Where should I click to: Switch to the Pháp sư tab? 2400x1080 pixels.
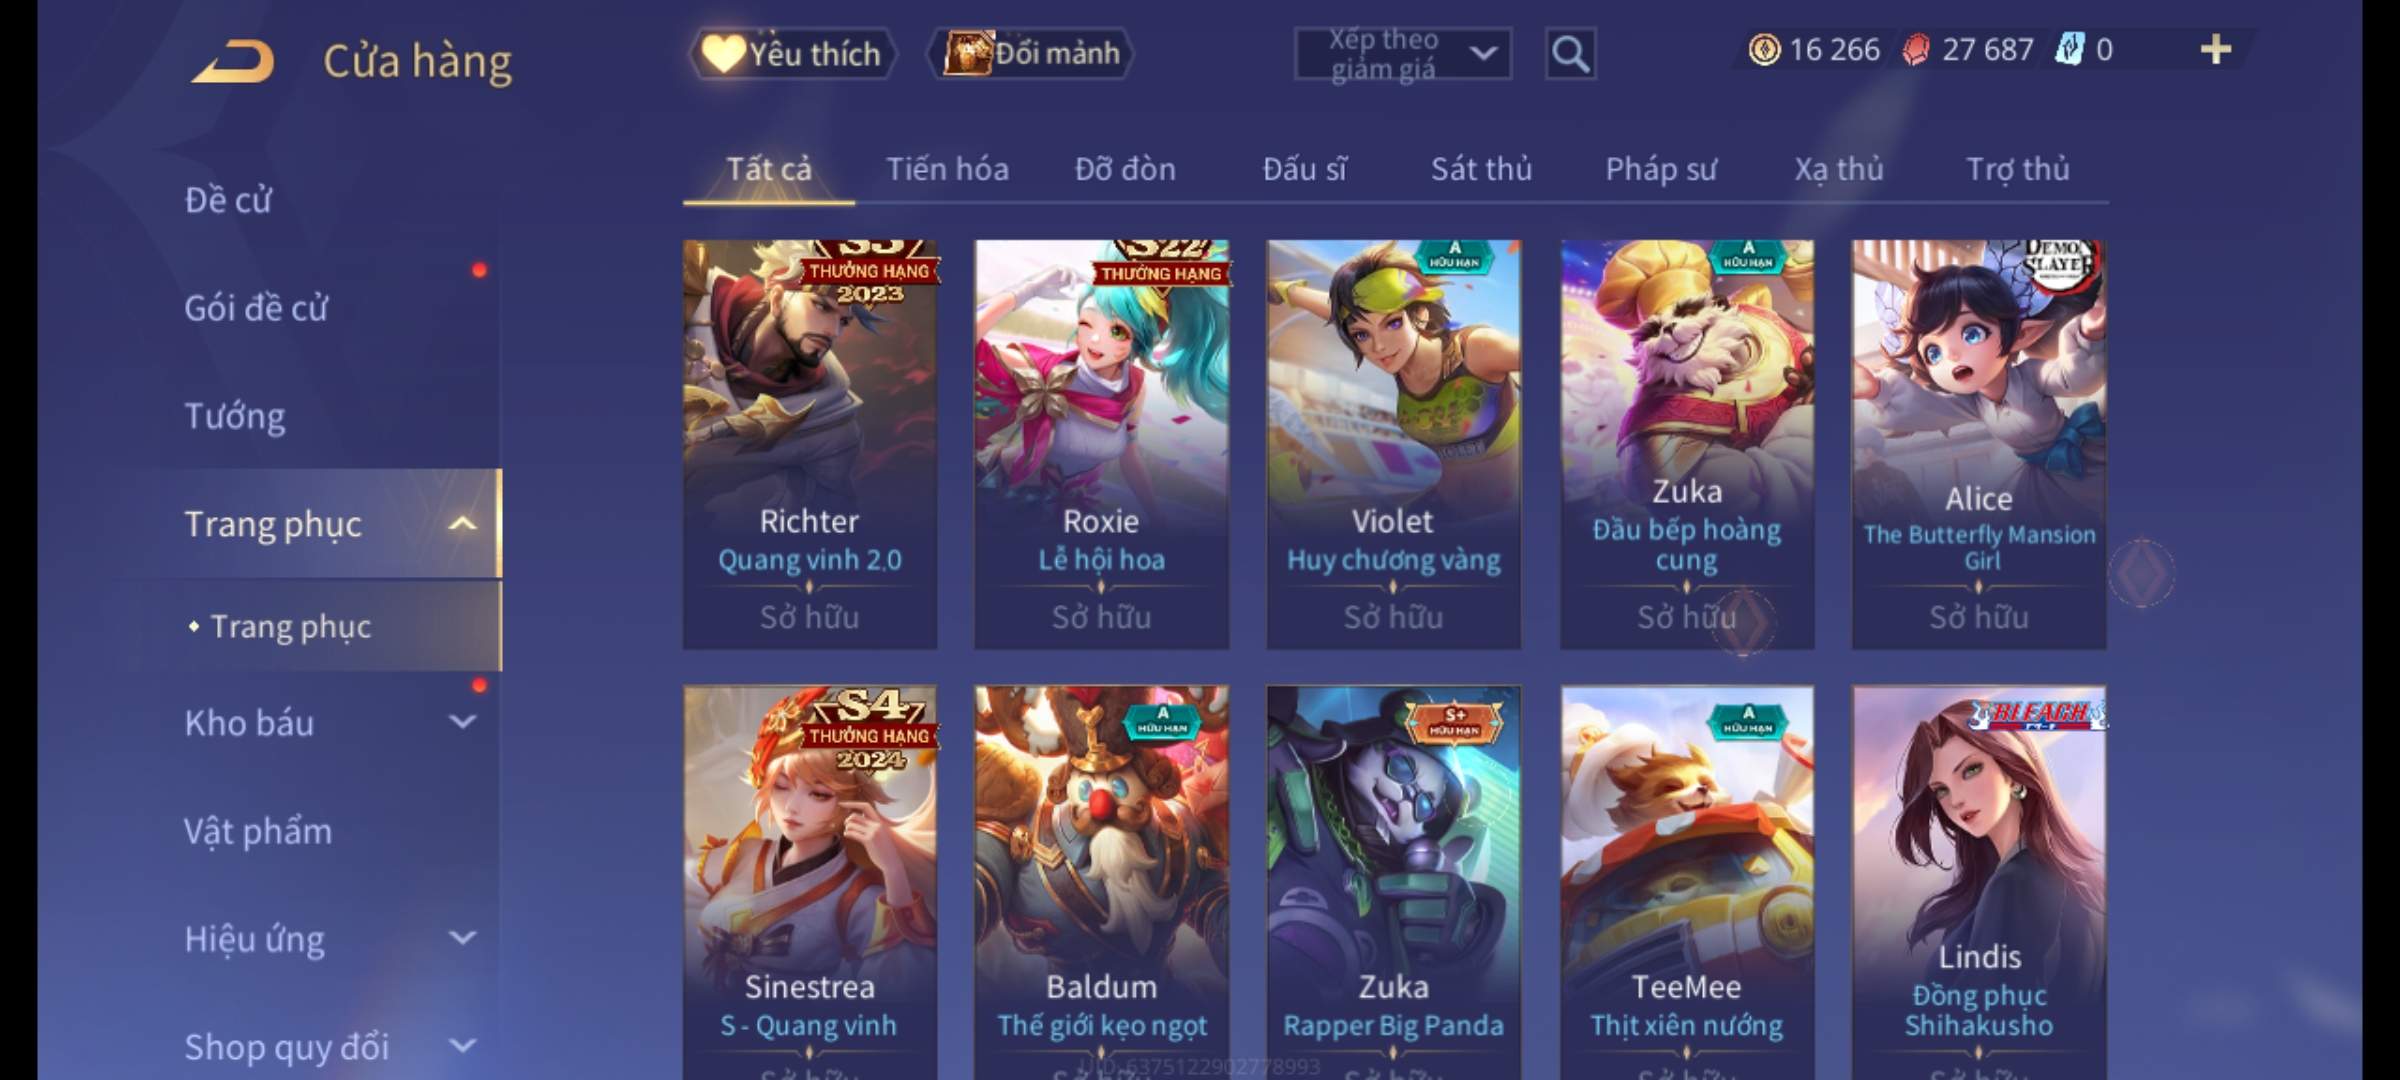1661,169
